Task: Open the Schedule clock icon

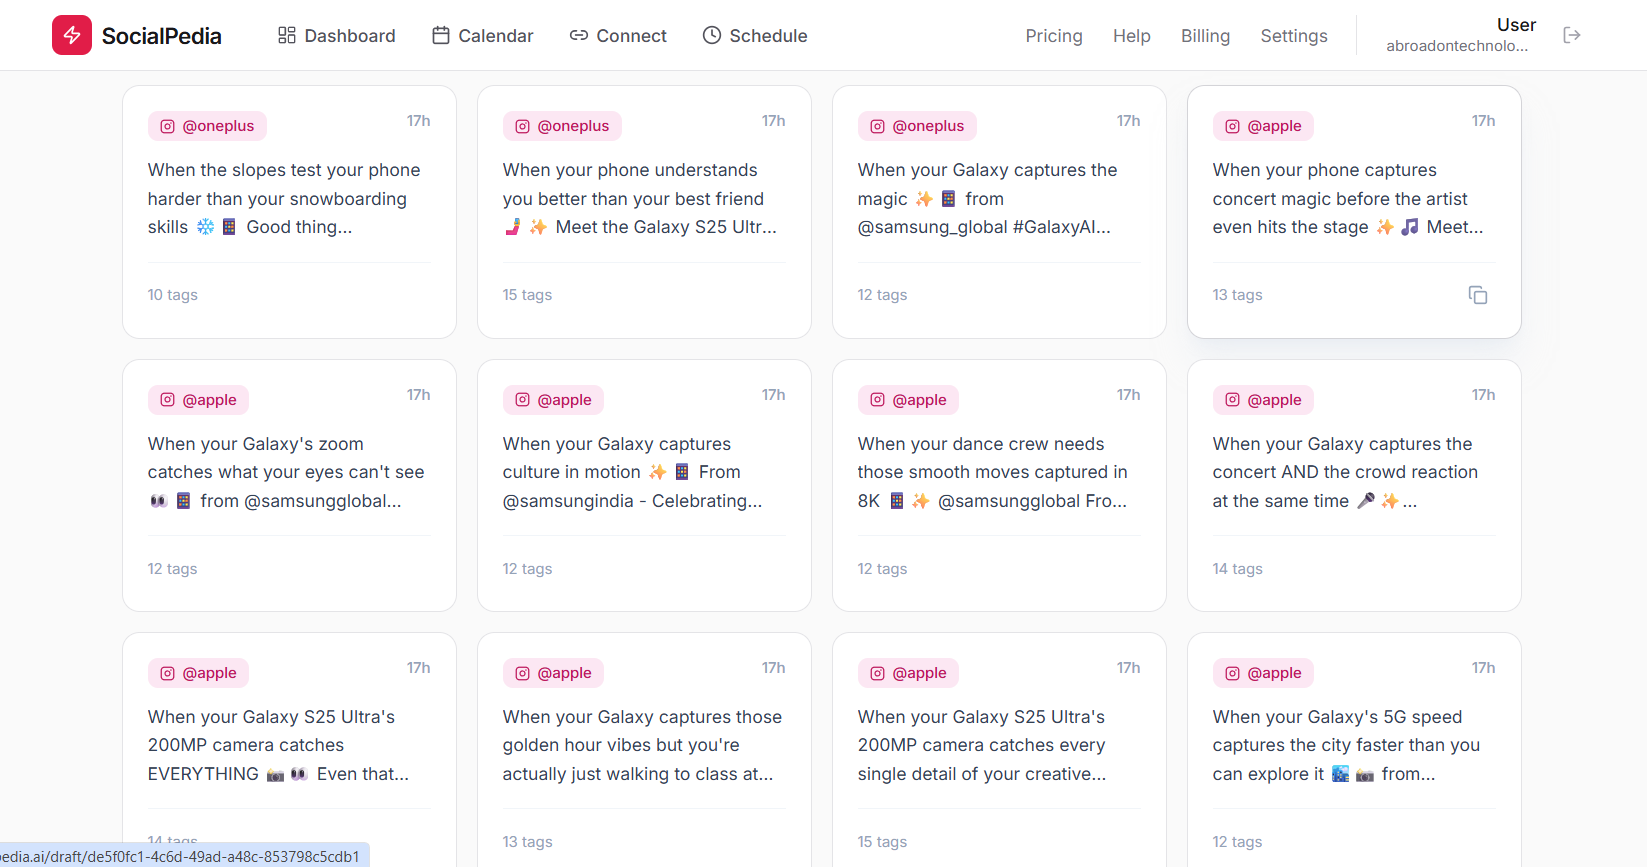Action: pos(712,35)
